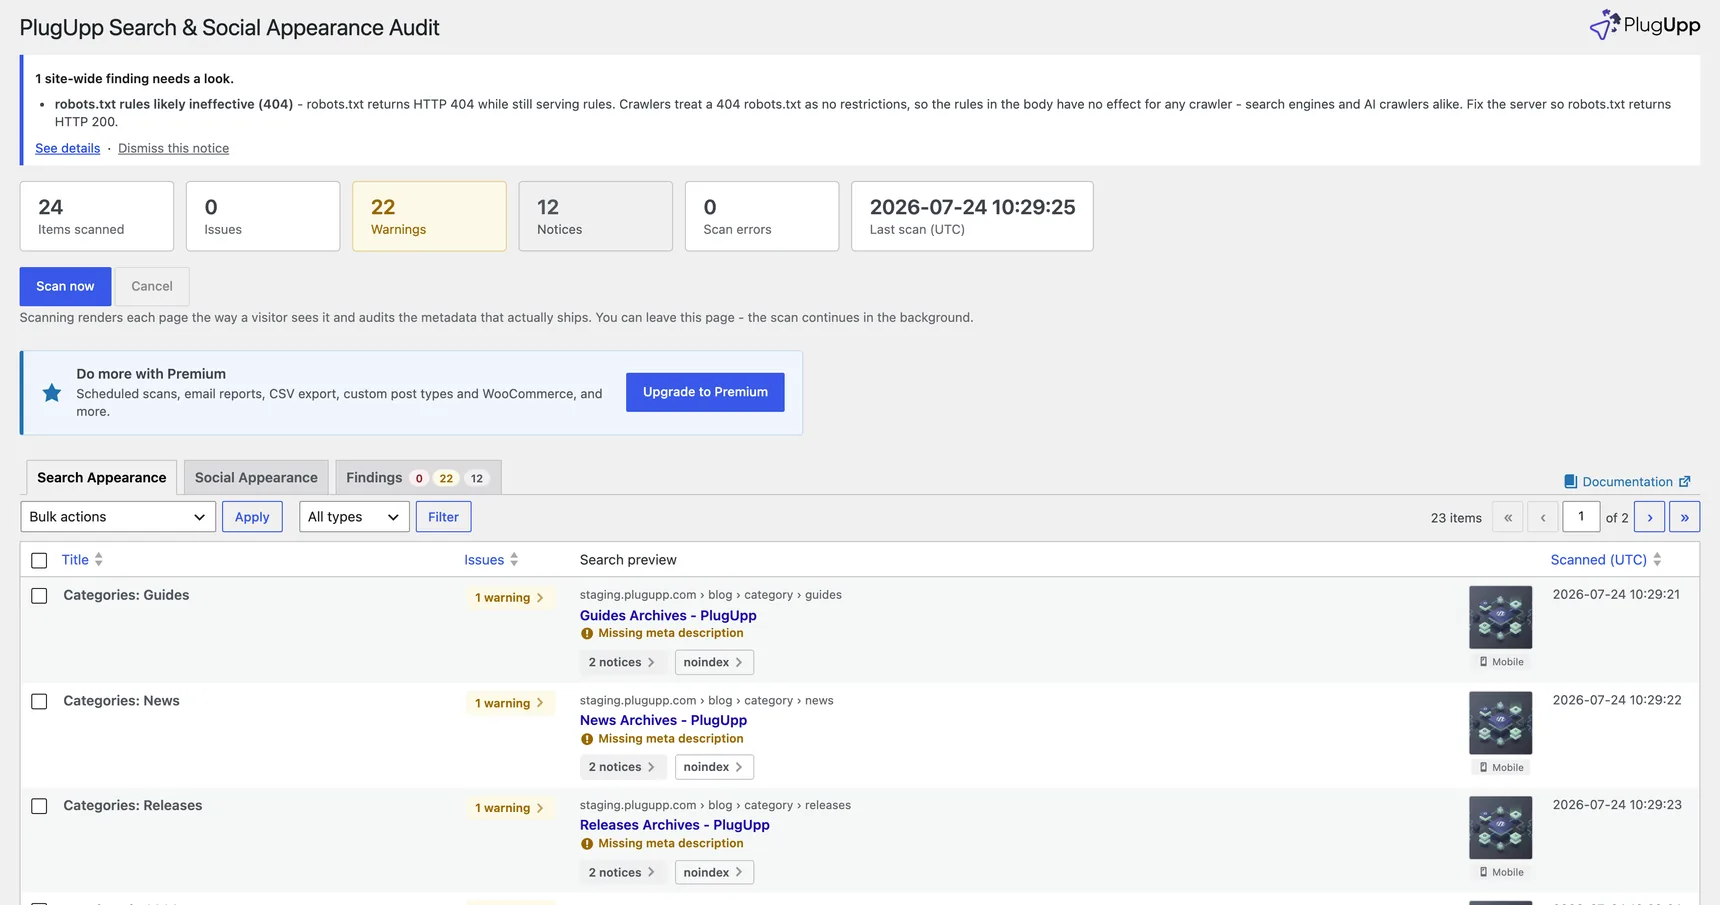Image resolution: width=1720 pixels, height=905 pixels.
Task: Click the Premium star icon
Action: pyautogui.click(x=52, y=393)
